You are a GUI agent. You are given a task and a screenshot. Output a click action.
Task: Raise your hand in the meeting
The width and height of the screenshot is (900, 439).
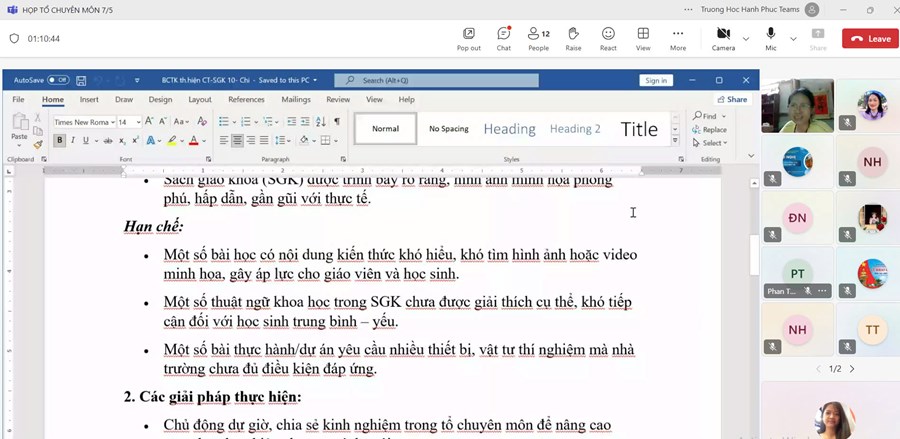pyautogui.click(x=573, y=38)
